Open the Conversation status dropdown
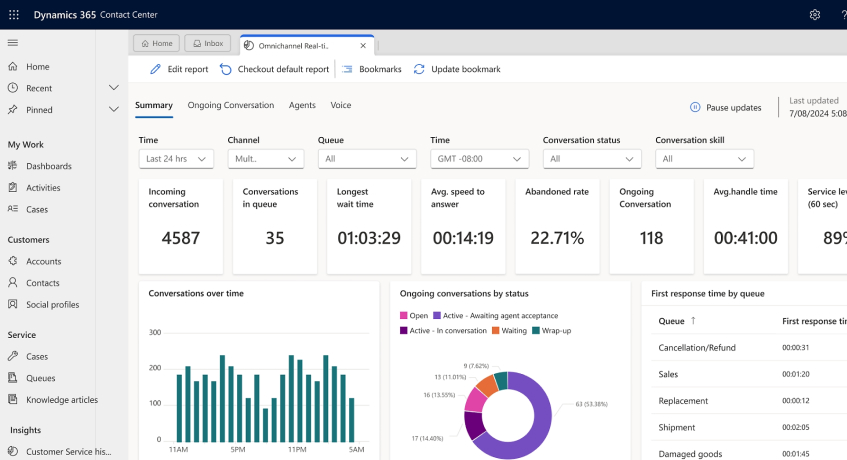Screen dimensions: 847x460 (592, 158)
